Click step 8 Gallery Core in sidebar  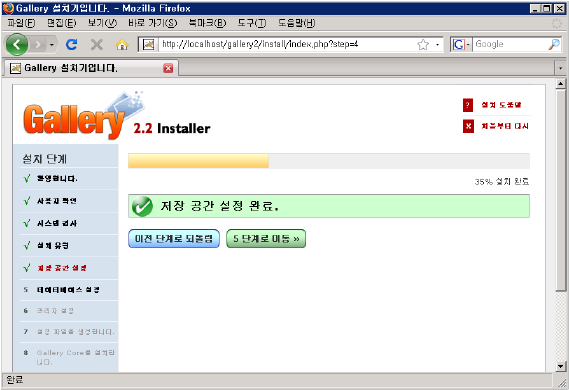[75, 357]
